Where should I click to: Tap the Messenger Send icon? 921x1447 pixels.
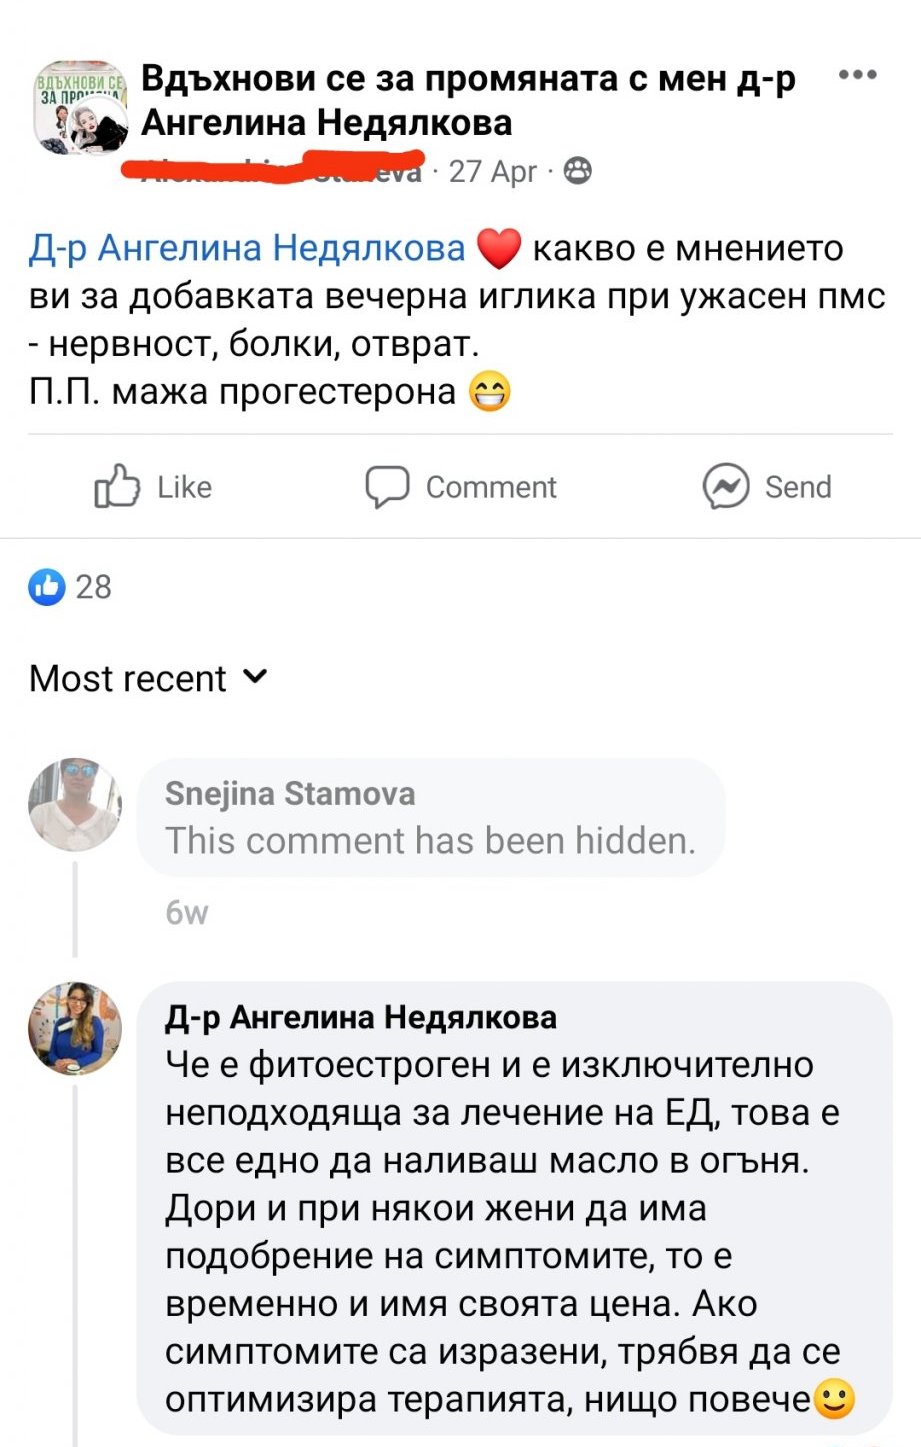[x=726, y=487]
